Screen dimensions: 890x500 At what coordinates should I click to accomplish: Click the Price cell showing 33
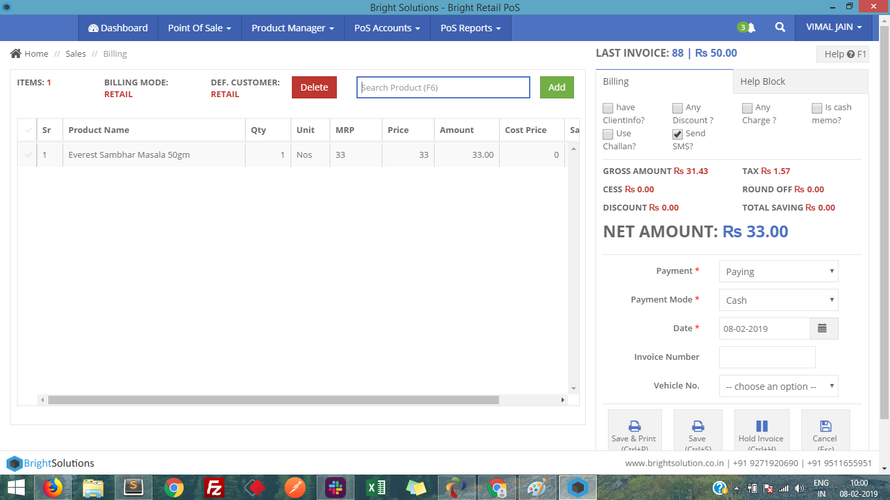click(x=408, y=155)
